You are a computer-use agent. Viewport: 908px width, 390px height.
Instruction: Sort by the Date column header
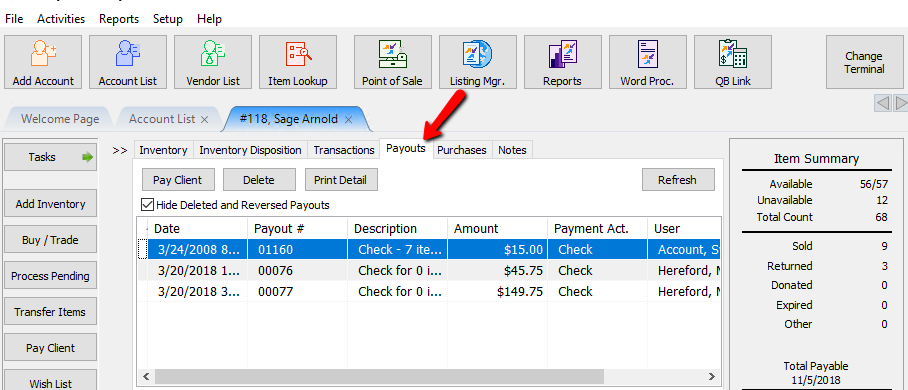click(198, 228)
